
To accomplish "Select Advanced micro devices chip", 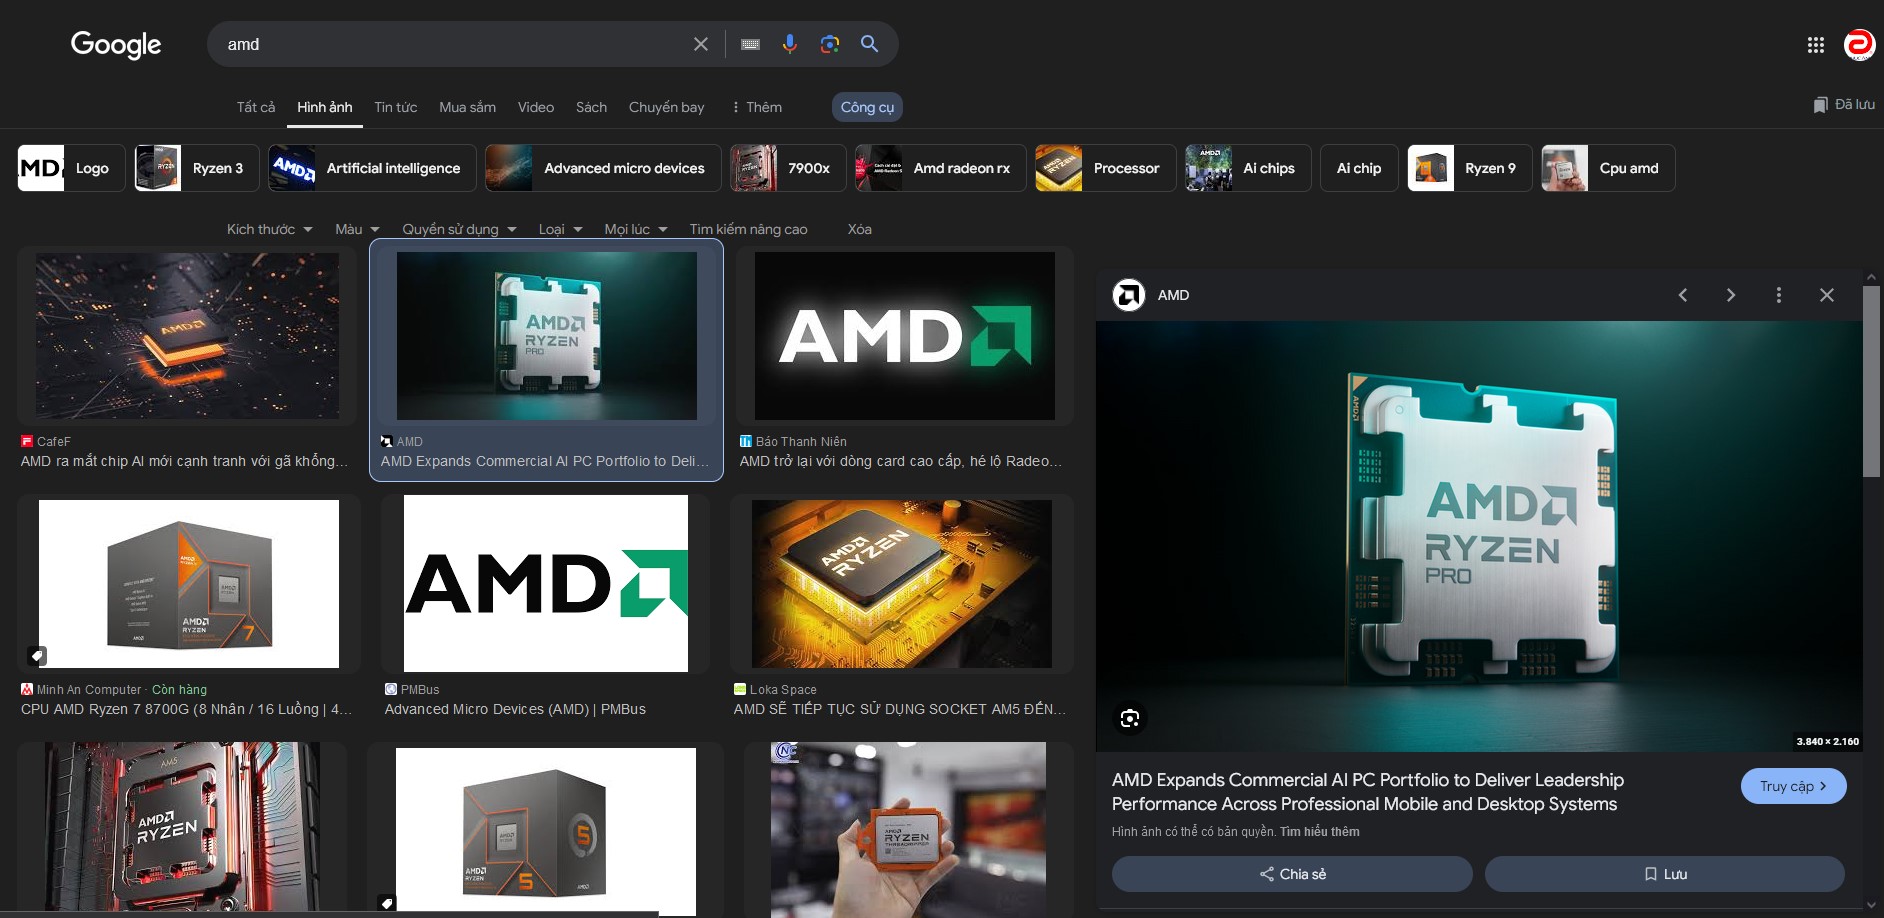I will tap(603, 168).
